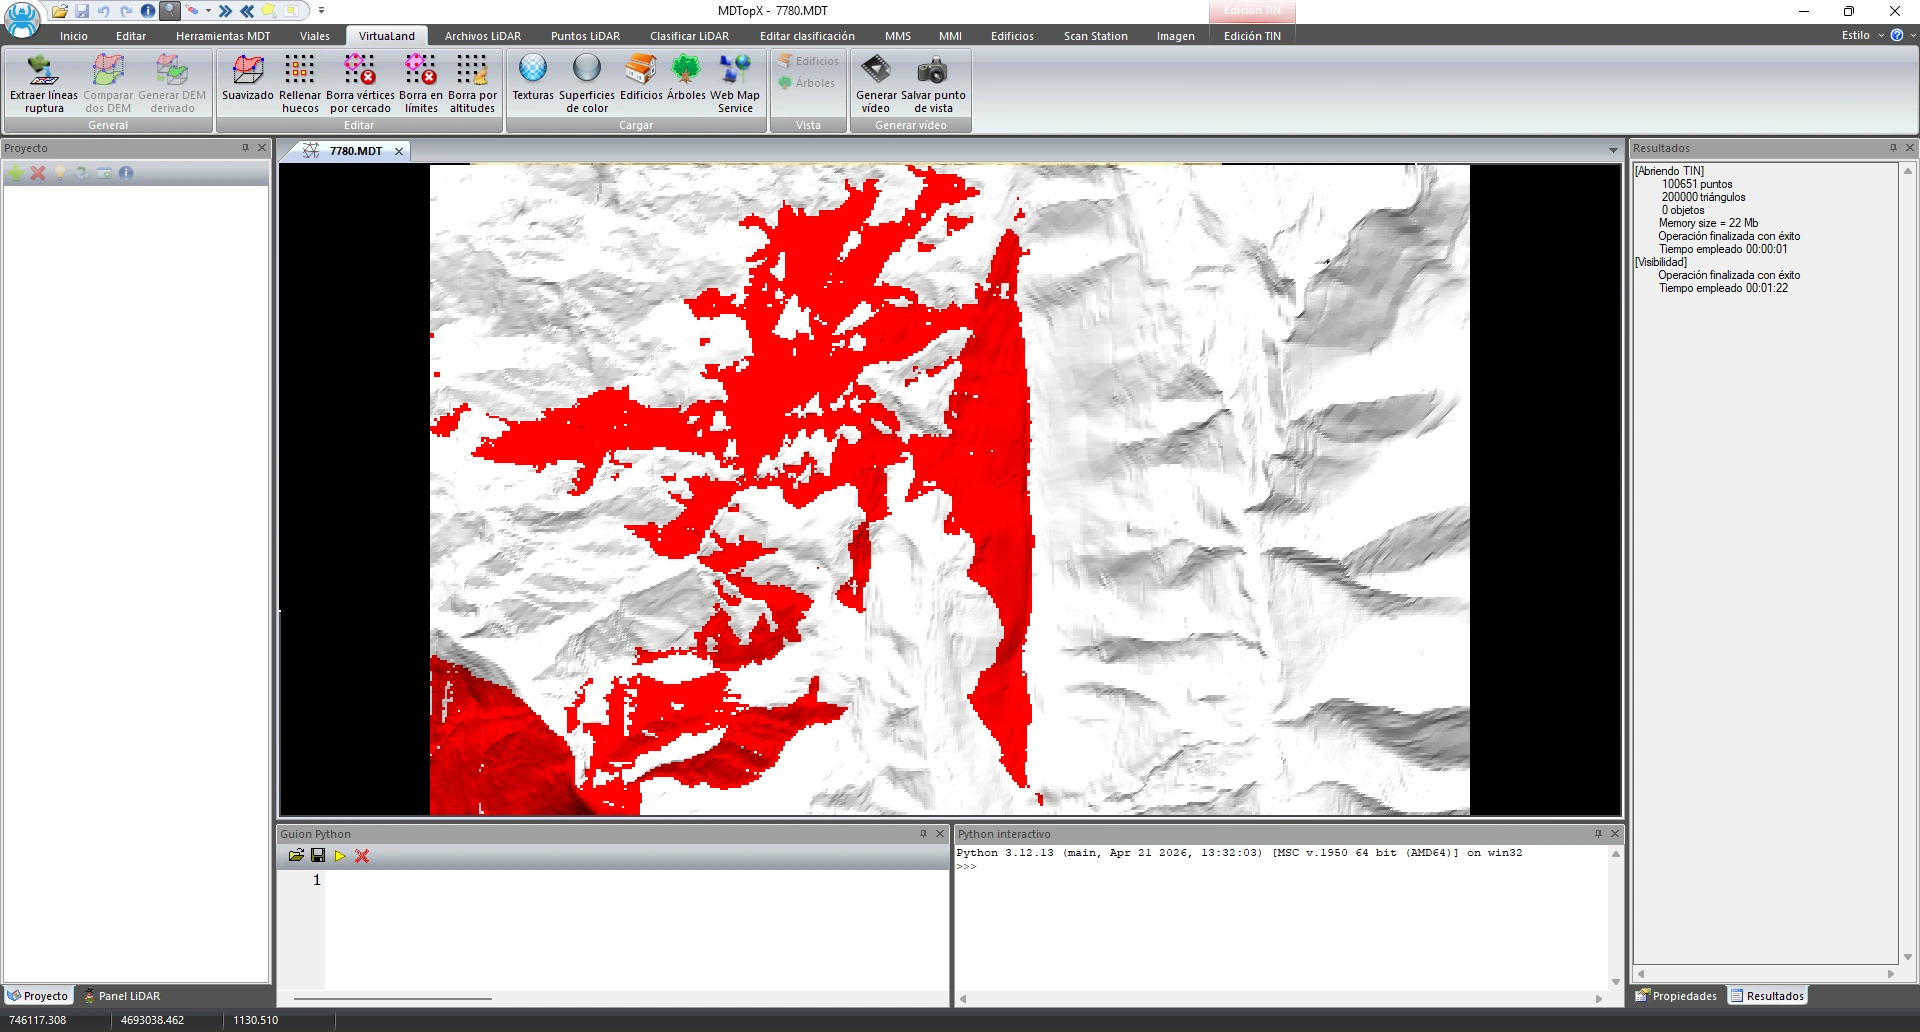This screenshot has width=1920, height=1032.
Task: Switch to Edición TIN tab
Action: click(x=1252, y=36)
